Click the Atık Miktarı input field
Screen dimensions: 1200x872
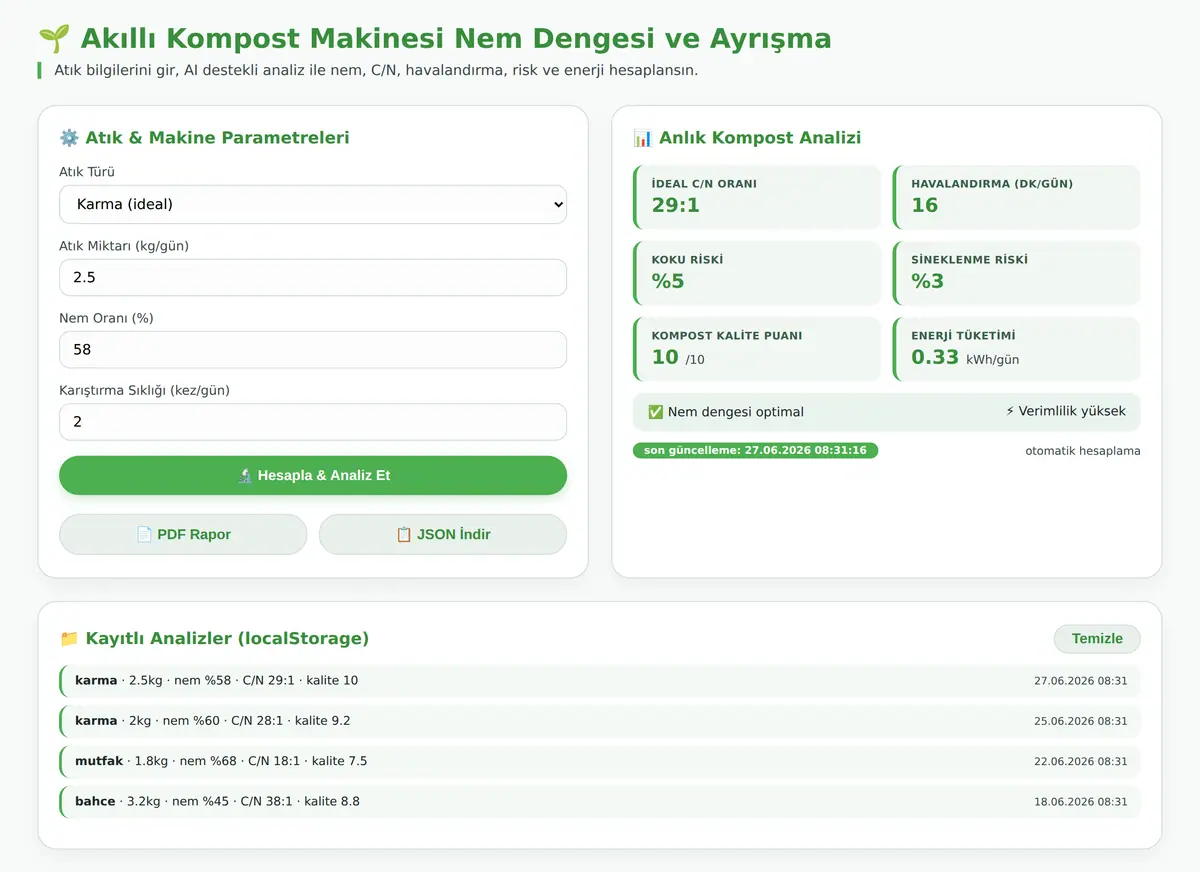point(313,277)
